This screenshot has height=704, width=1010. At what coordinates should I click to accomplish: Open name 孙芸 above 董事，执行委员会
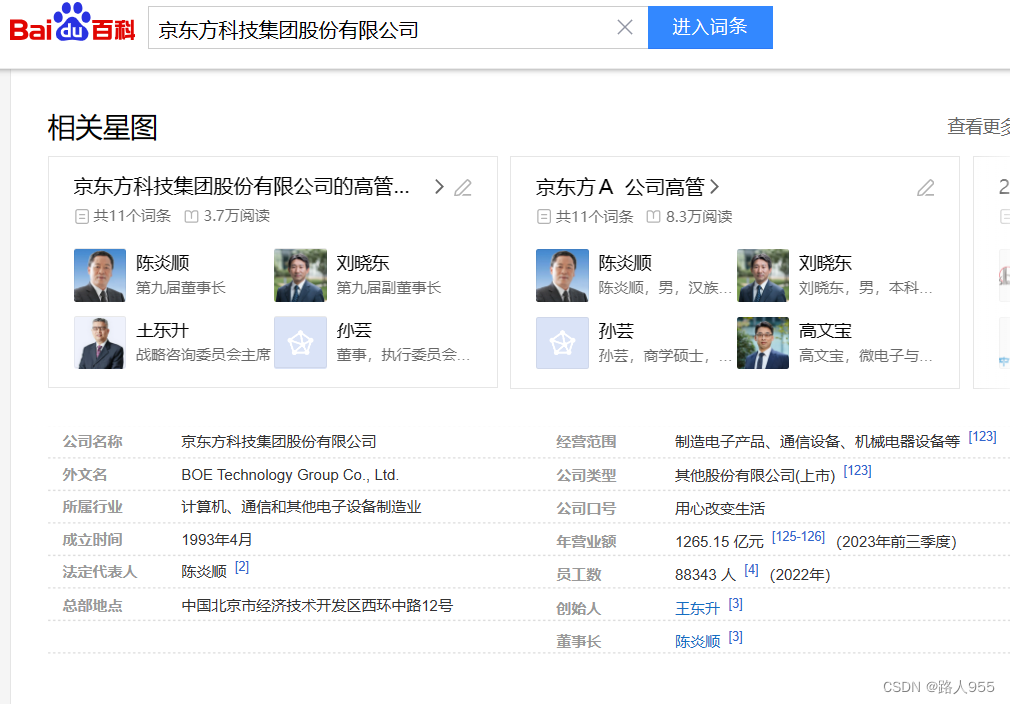point(354,330)
